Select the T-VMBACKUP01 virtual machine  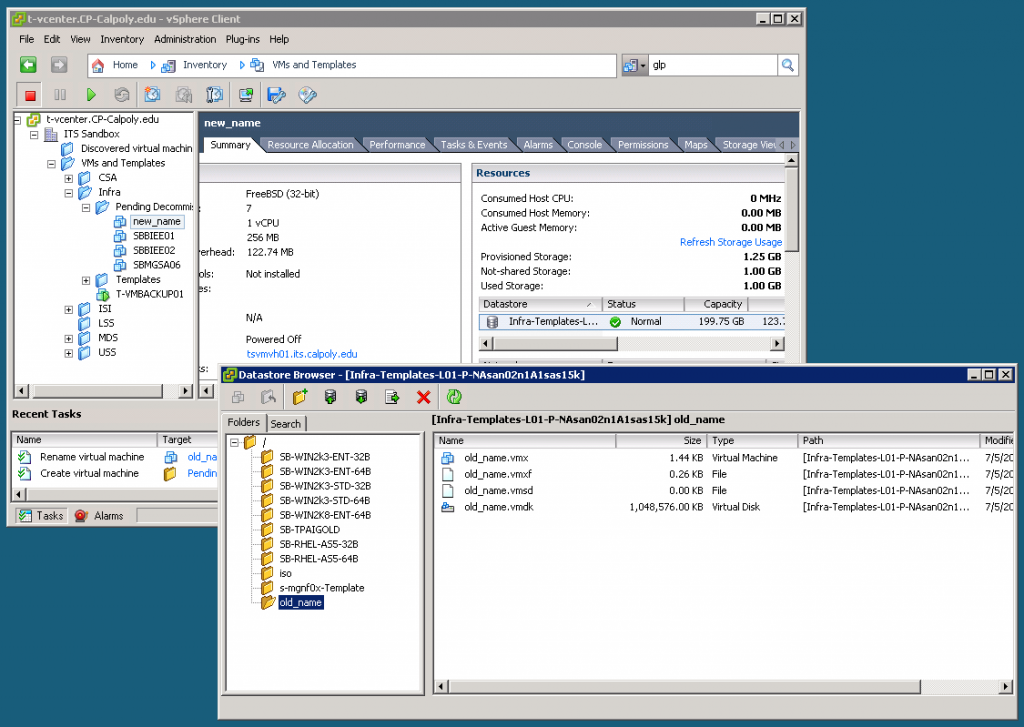pyautogui.click(x=150, y=295)
